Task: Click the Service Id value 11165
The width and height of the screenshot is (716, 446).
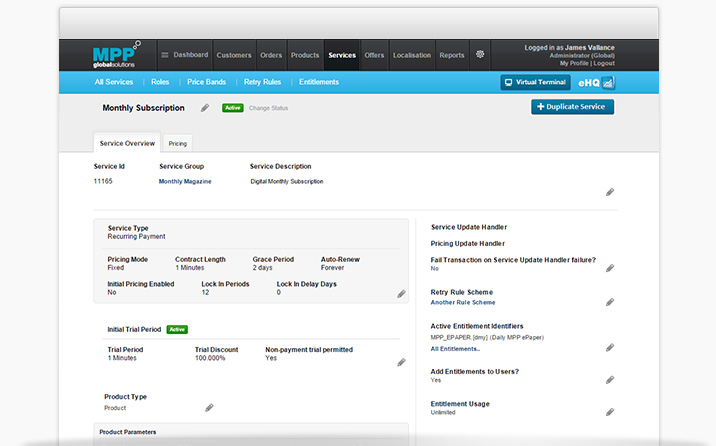Action: (103, 181)
